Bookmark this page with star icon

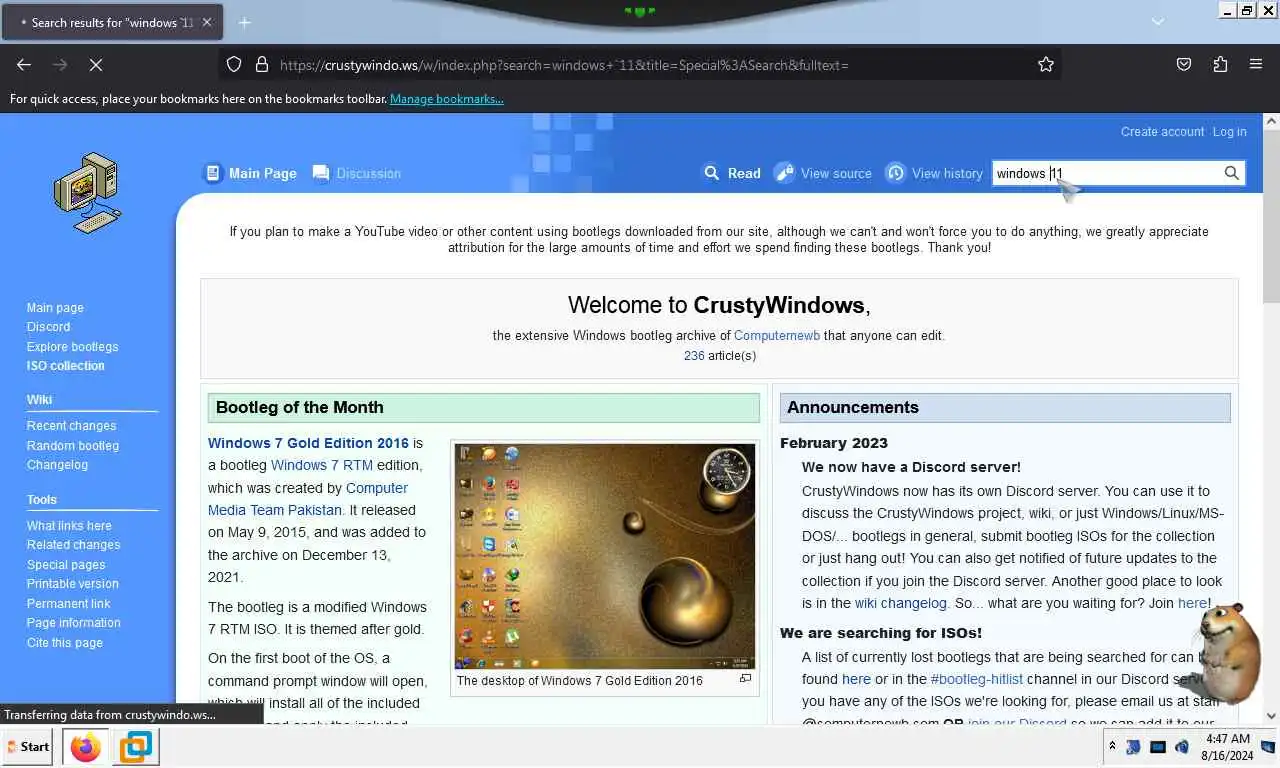coord(1046,64)
